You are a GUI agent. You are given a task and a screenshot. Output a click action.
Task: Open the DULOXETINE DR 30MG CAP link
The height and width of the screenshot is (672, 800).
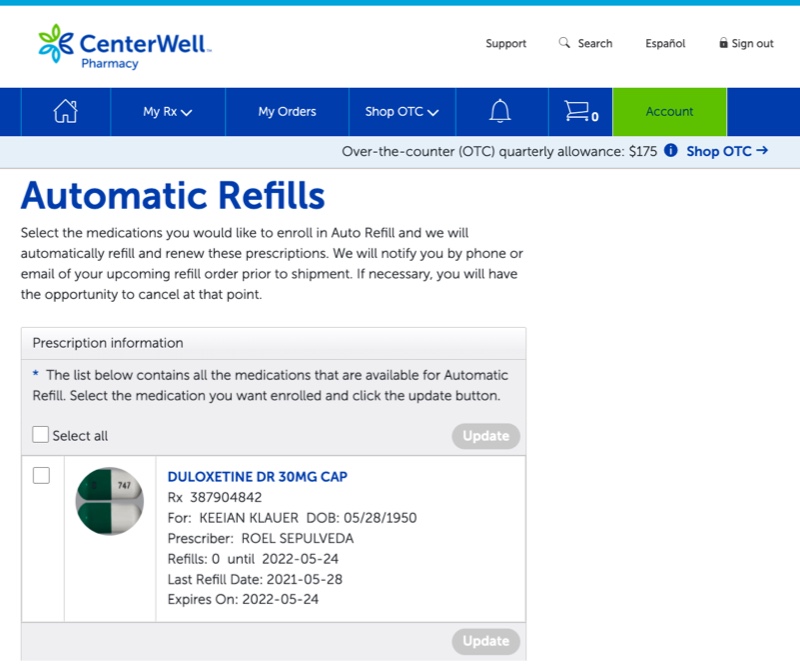257,477
